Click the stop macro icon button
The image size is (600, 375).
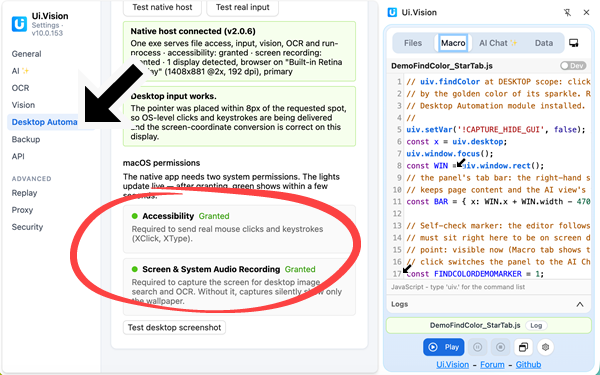tap(500, 347)
